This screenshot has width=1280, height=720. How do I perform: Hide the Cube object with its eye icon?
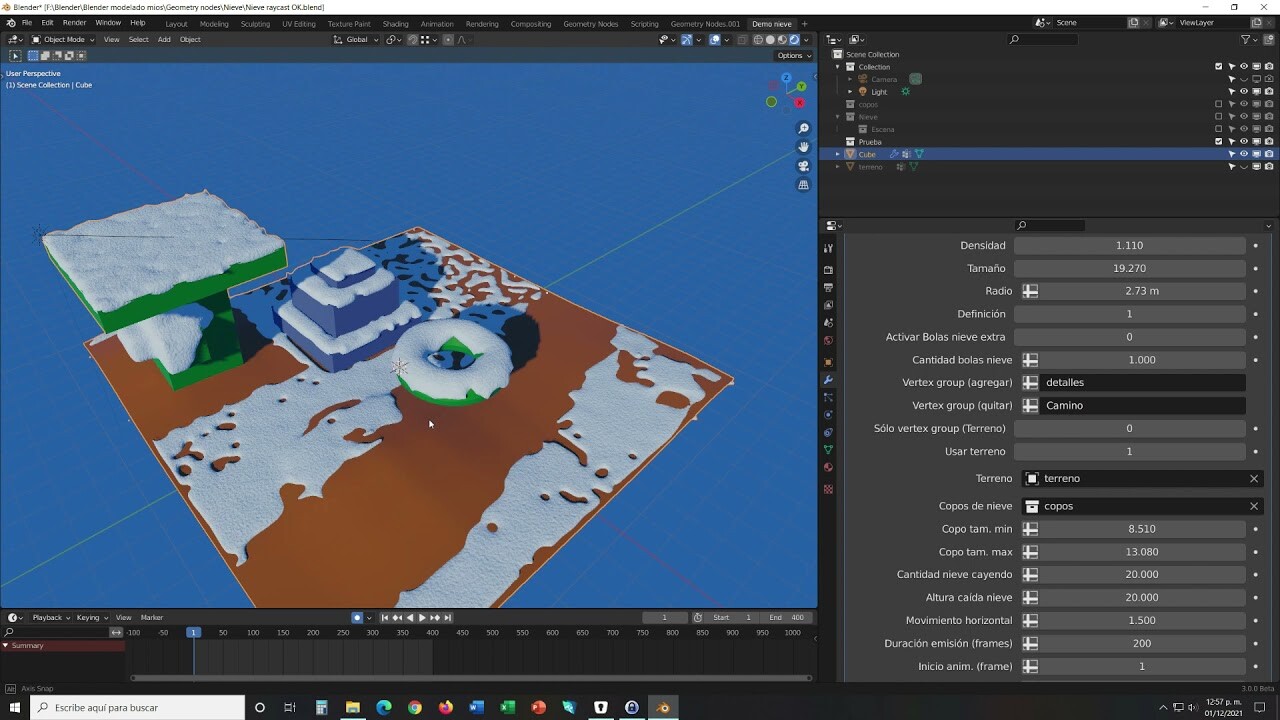1243,154
